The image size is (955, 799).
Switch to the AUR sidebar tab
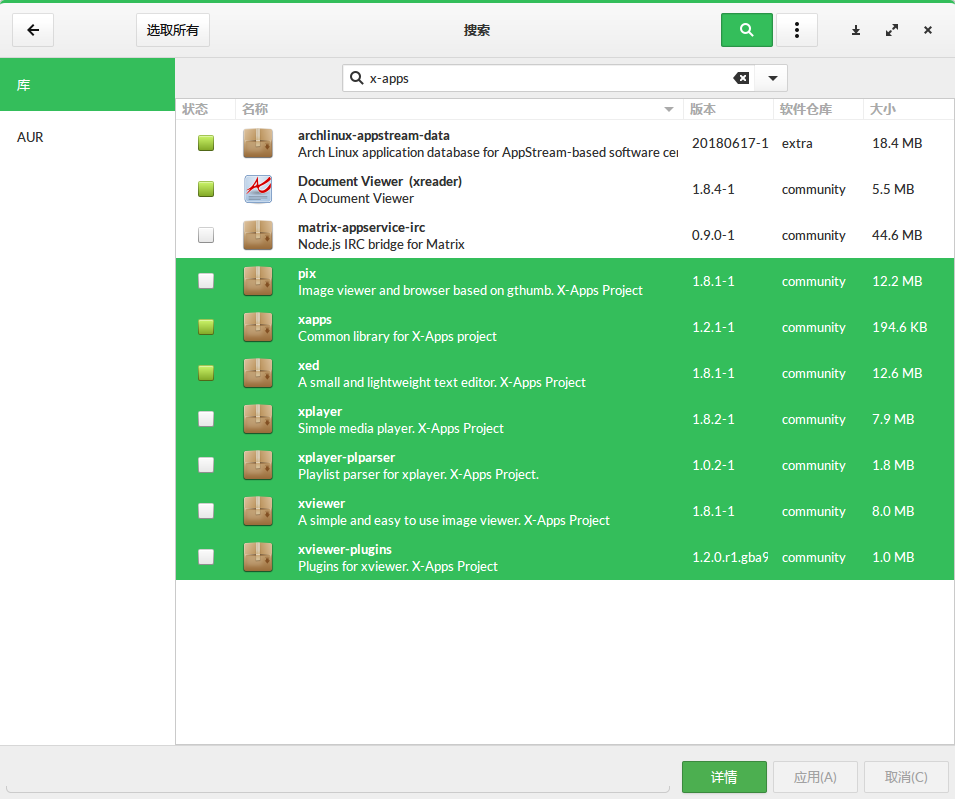[87, 137]
